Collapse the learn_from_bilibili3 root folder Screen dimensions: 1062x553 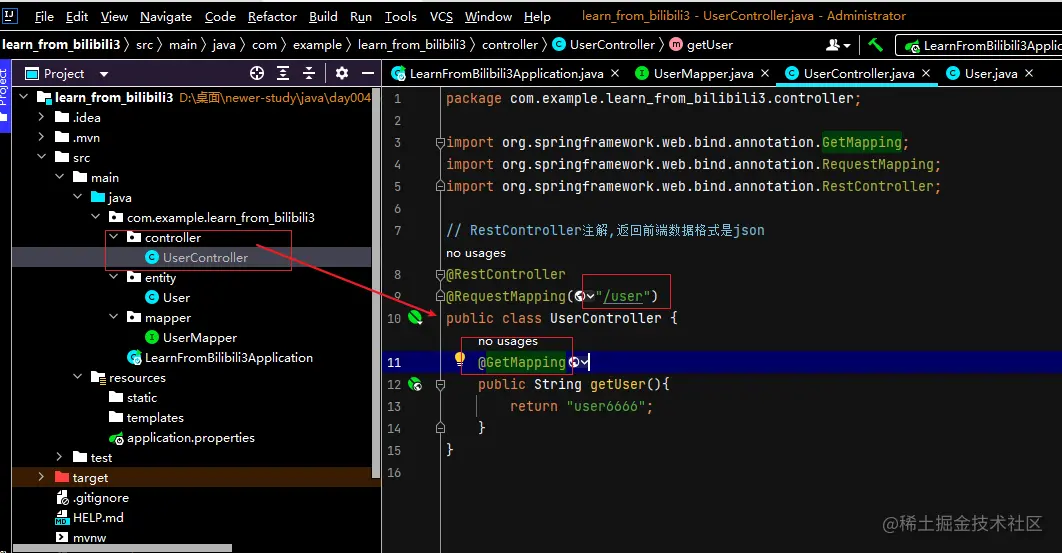[x=24, y=97]
